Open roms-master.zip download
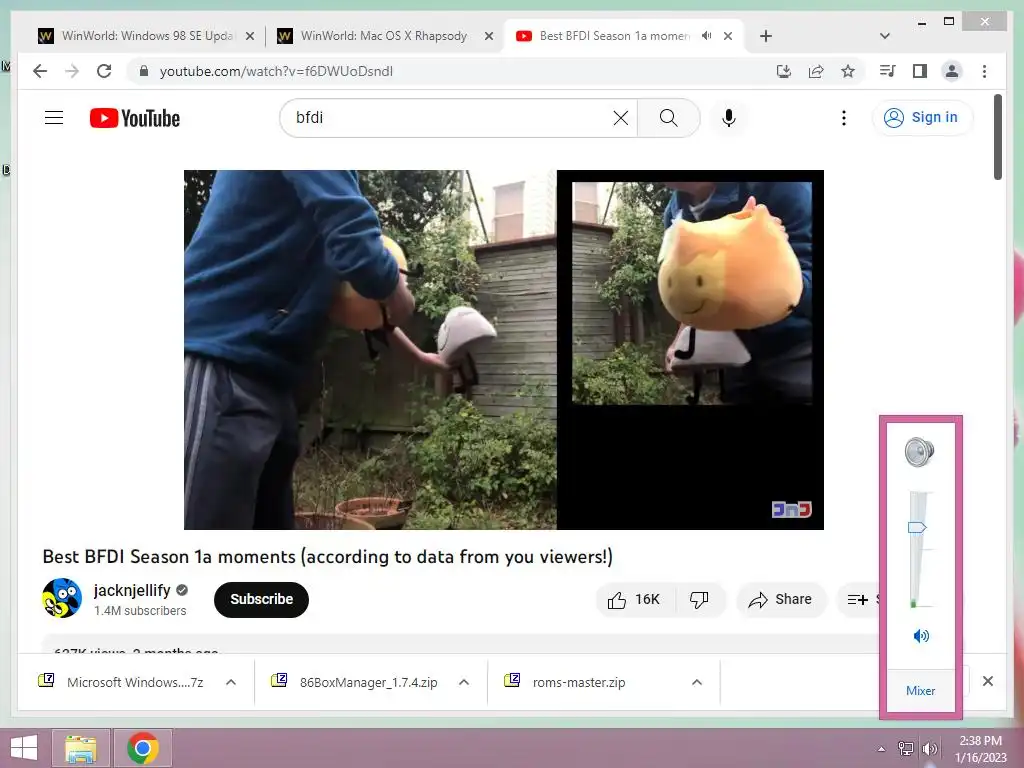Viewport: 1024px width, 768px height. tap(566, 682)
